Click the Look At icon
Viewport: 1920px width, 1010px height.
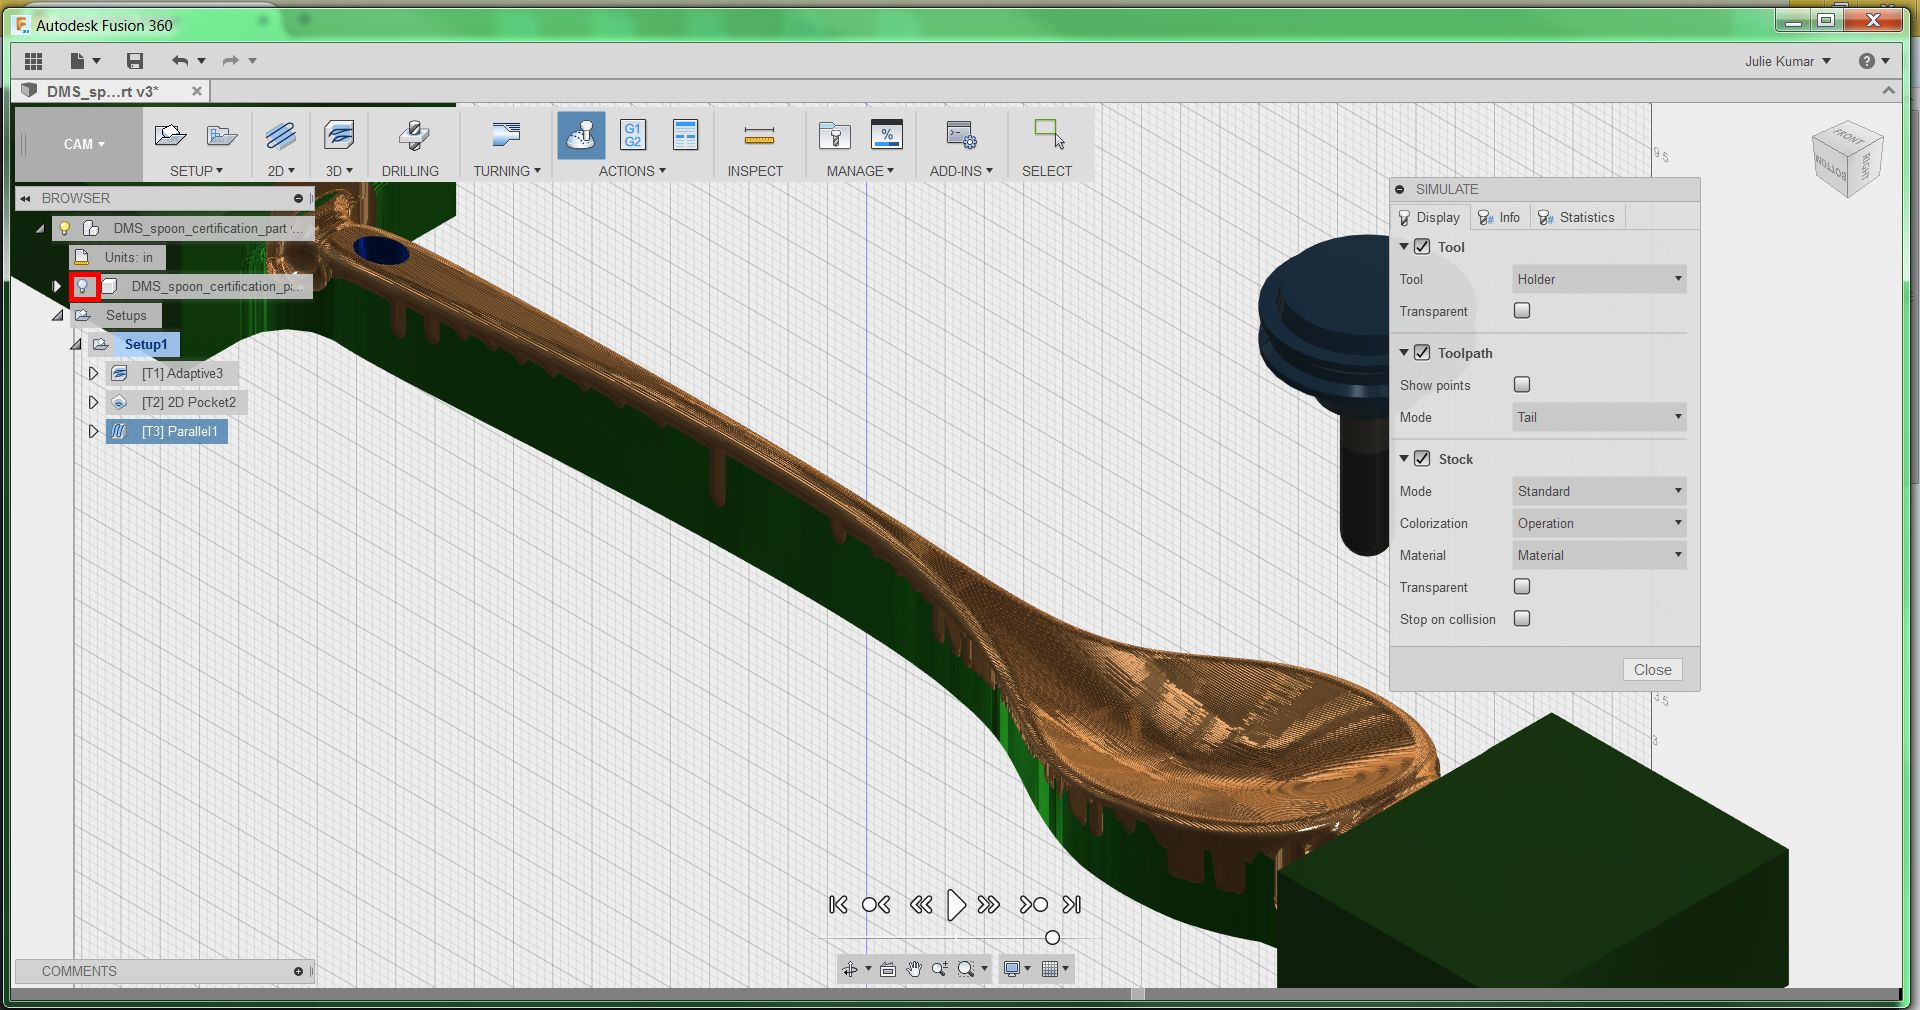(x=888, y=969)
